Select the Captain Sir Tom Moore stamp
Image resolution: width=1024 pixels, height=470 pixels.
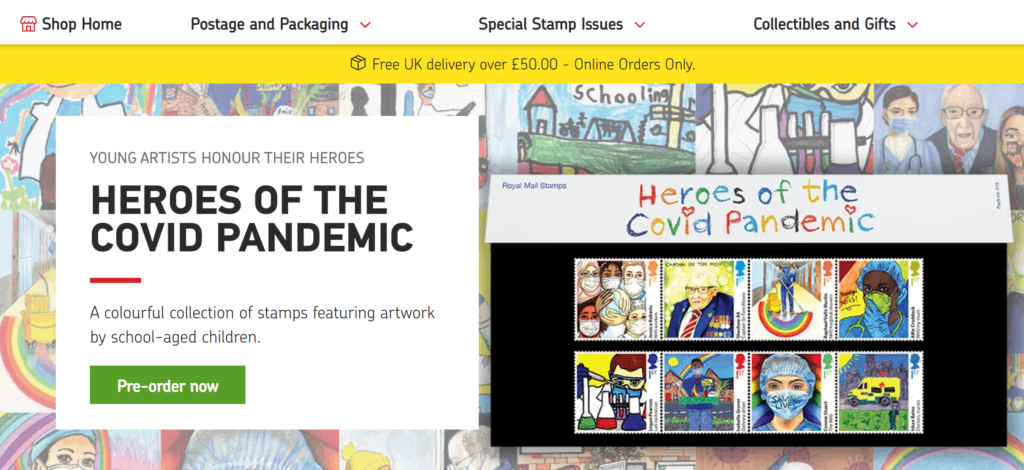coord(705,299)
